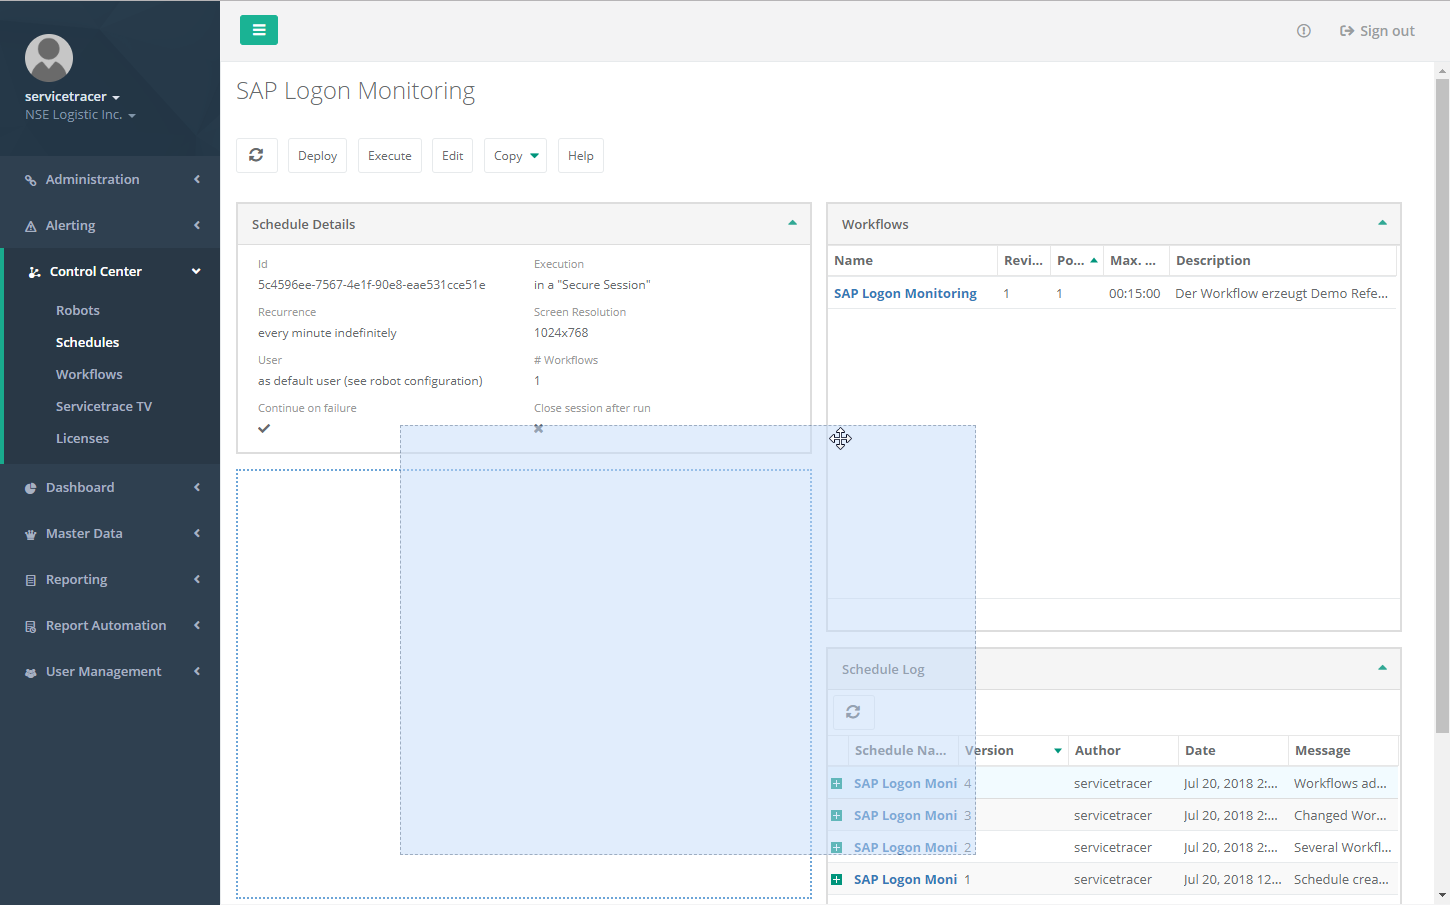Sort Workflows table by Description column

1283,260
